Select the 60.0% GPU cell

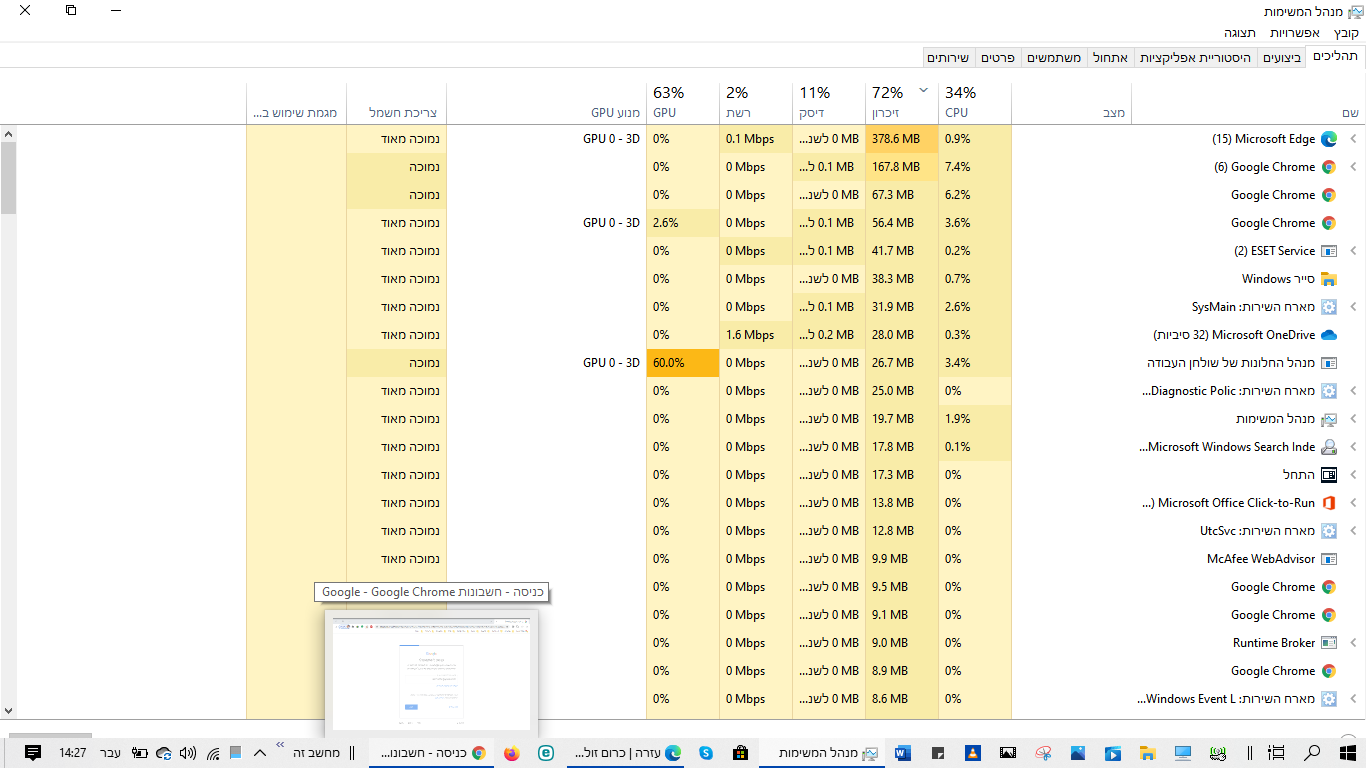(683, 363)
